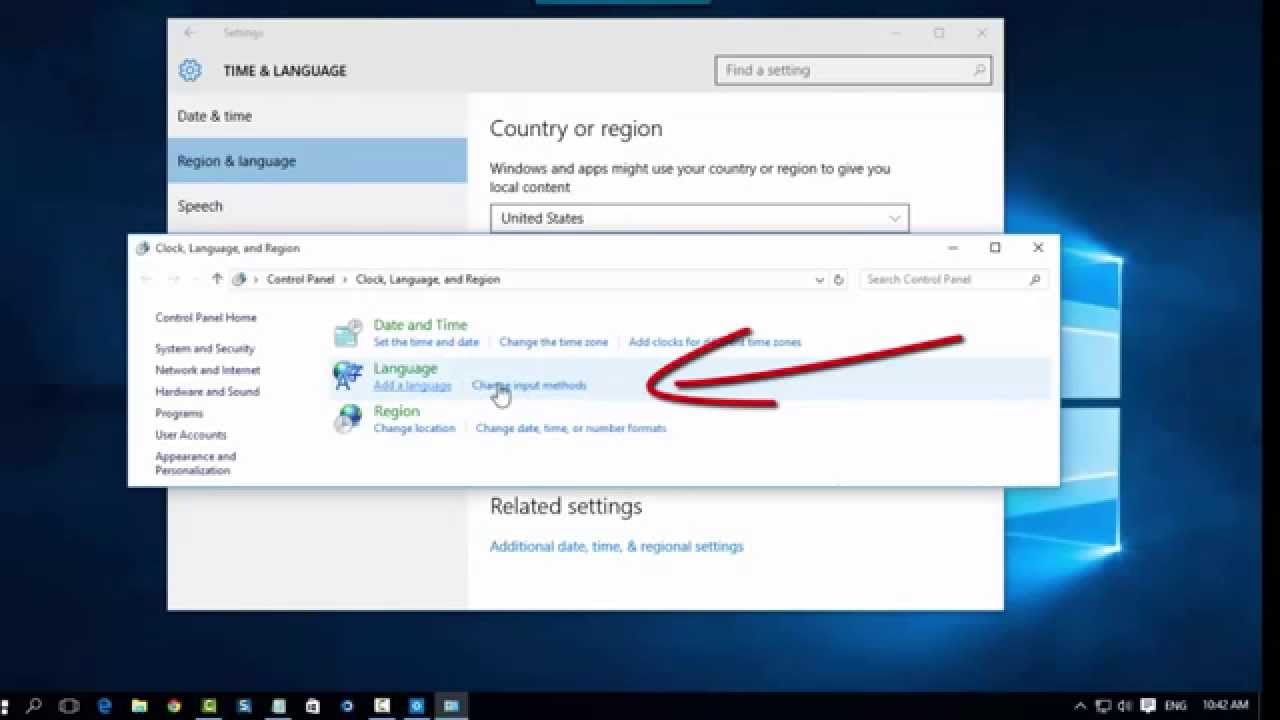Launch Microsoft Edge from the taskbar
Screen dimensions: 1280x720
105,705
